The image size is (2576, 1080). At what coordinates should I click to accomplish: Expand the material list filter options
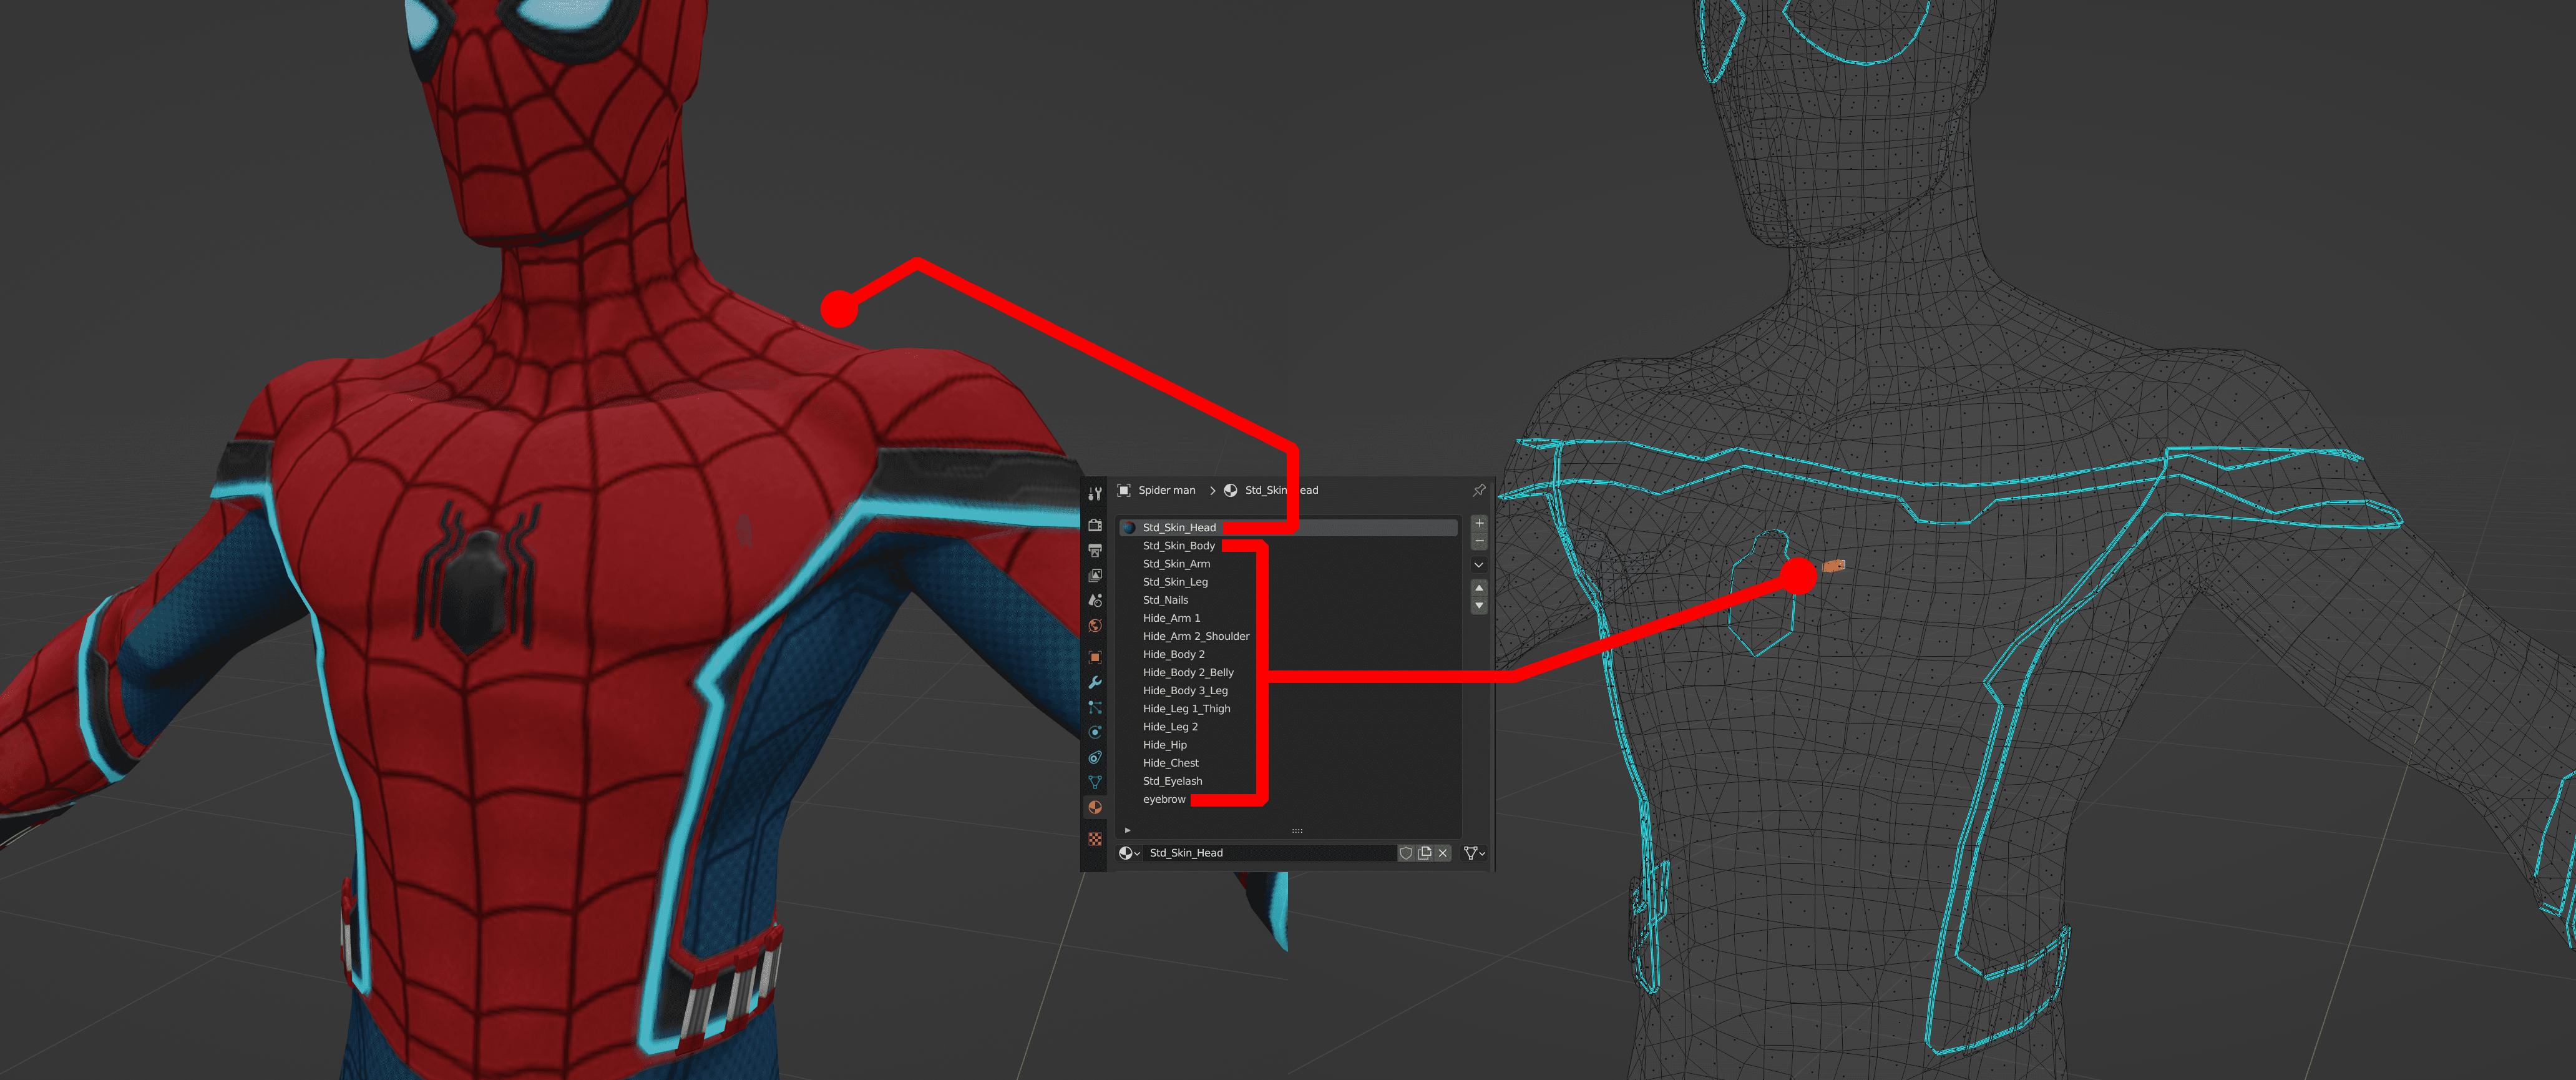click(x=1127, y=830)
